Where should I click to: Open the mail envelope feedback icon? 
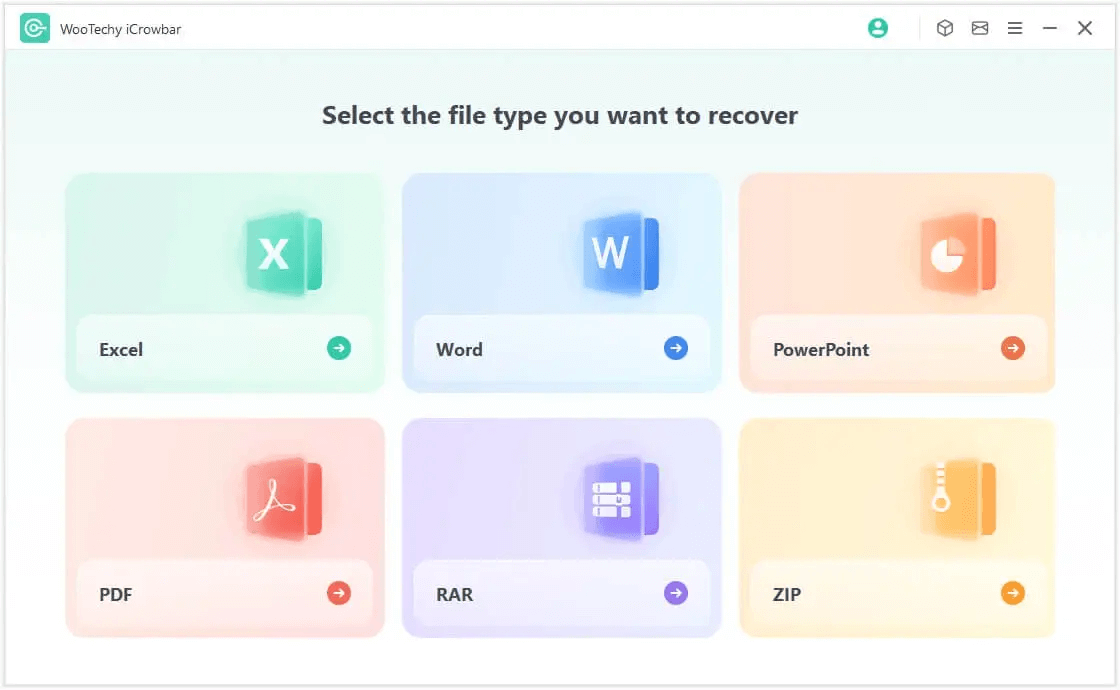point(980,28)
